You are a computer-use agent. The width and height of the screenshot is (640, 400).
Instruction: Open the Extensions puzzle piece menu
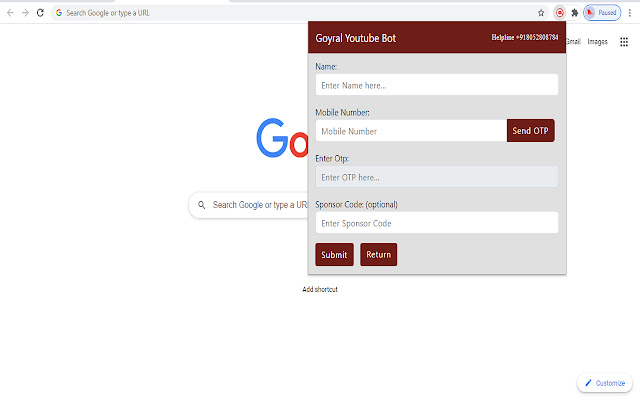click(575, 13)
